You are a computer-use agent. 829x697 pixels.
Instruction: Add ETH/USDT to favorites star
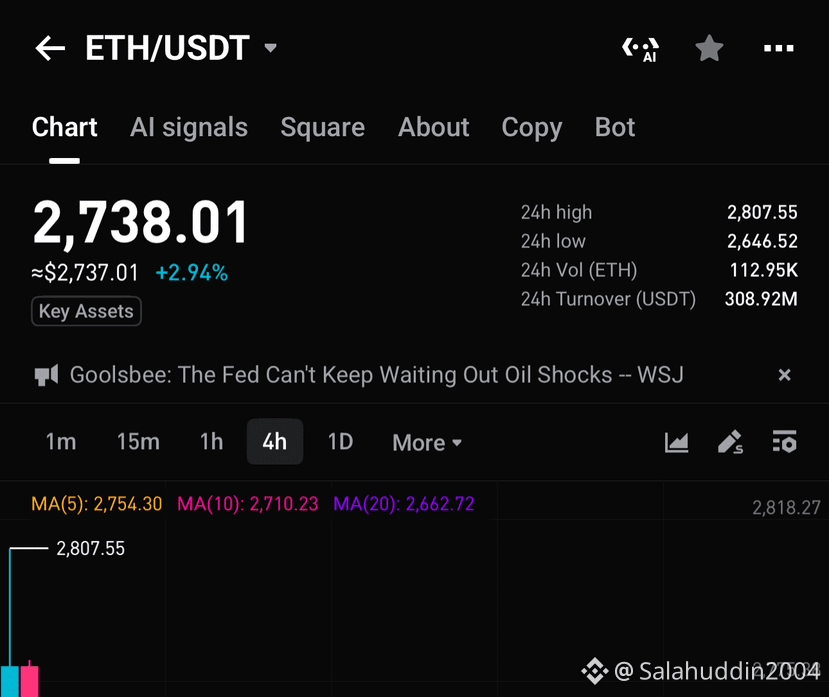tap(708, 48)
